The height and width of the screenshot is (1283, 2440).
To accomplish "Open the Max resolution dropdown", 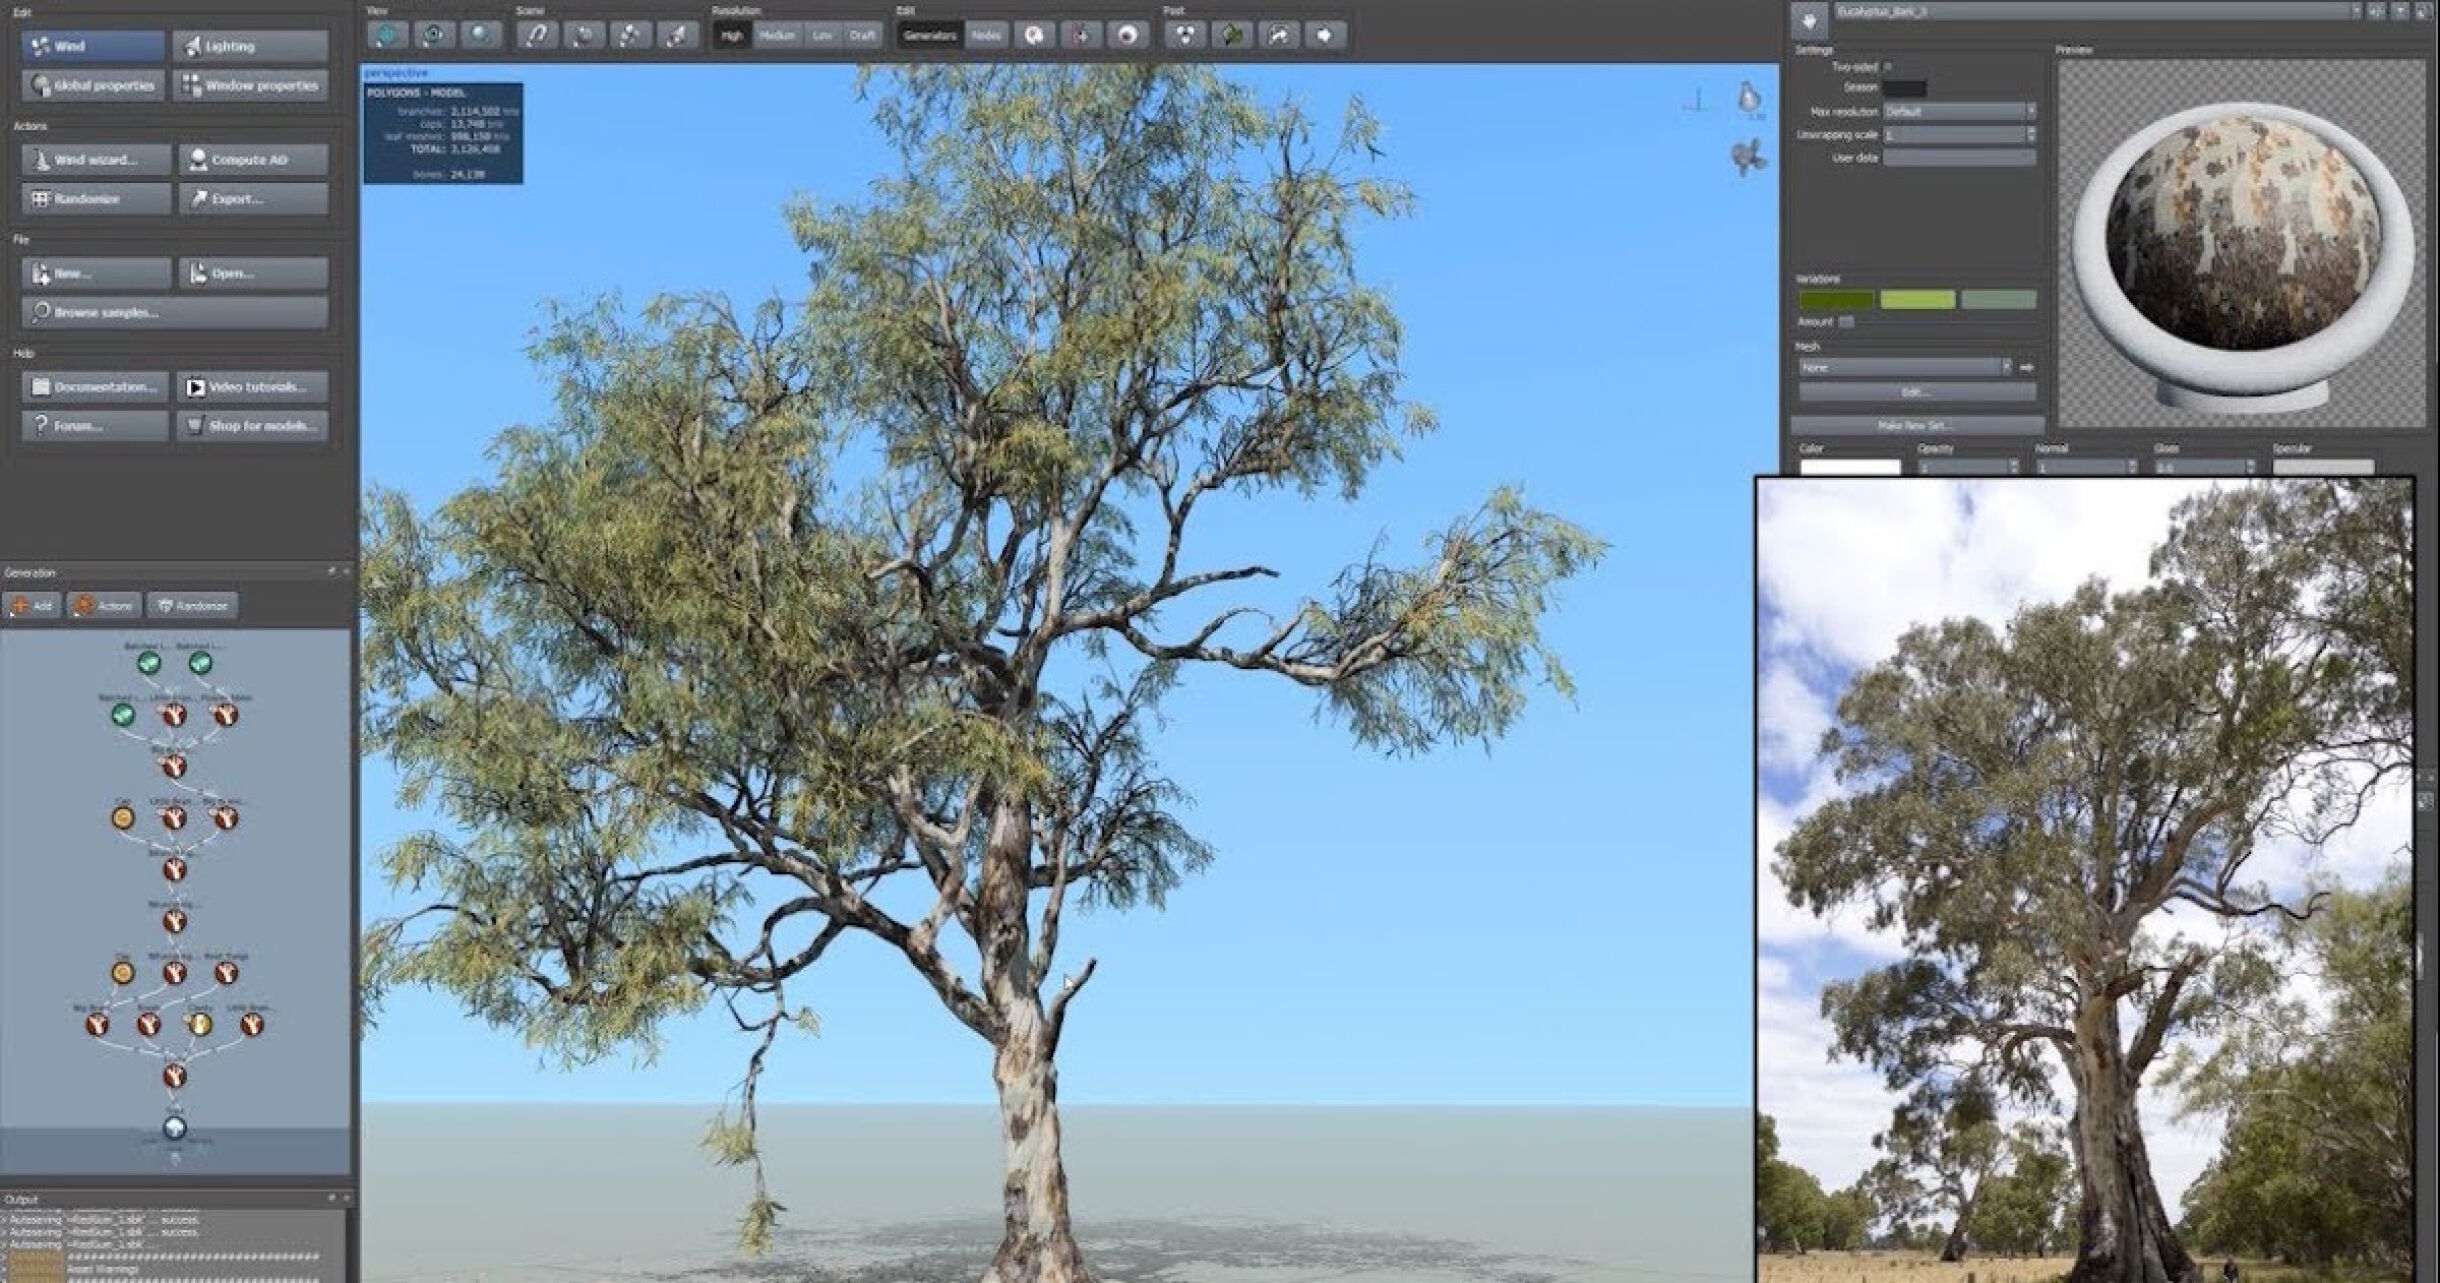I will [1959, 111].
